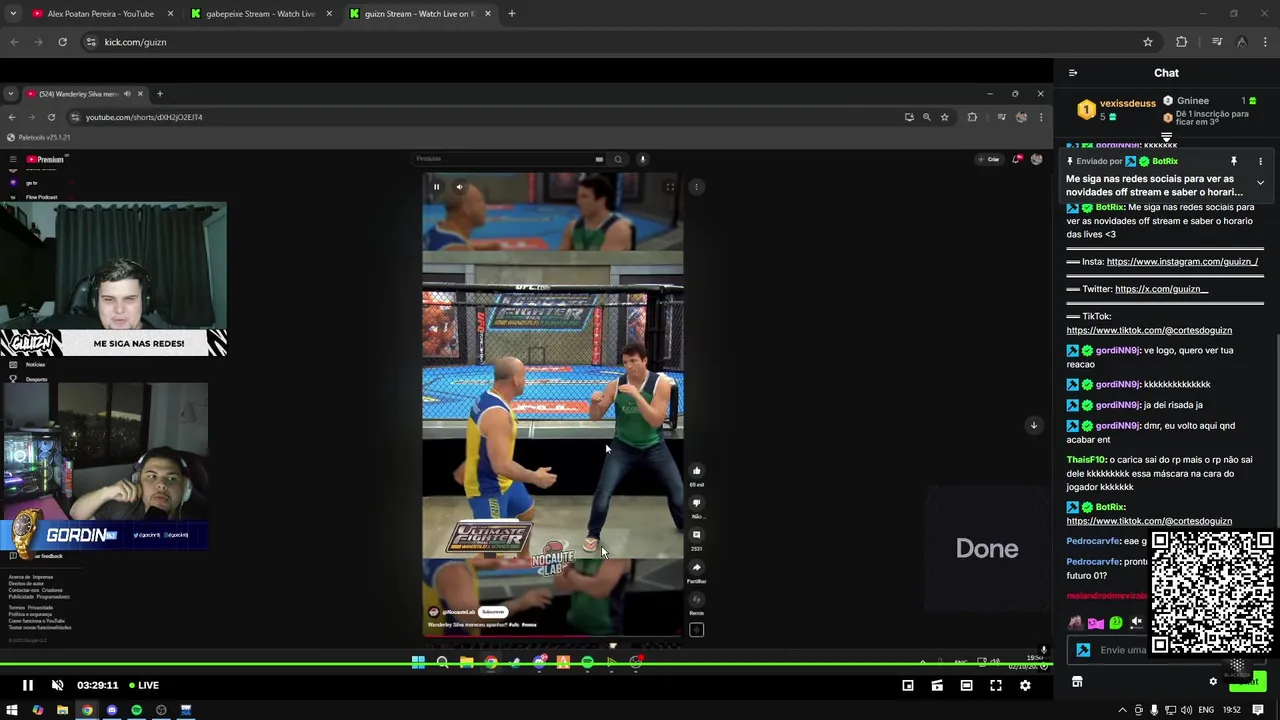The image size is (1280, 720).
Task: Open the tab search dropdown arrow
Action: click(12, 14)
